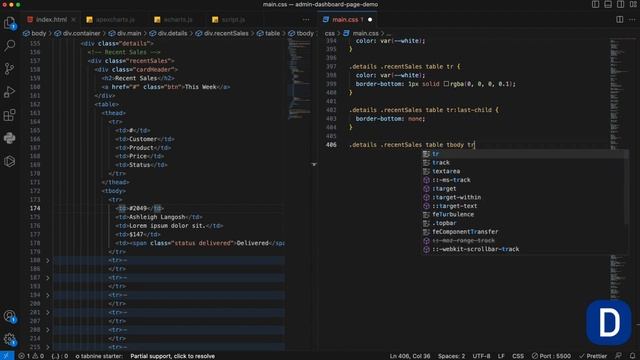Toggle the primary side bar layout icon
The image size is (640, 360).
(596, 4)
